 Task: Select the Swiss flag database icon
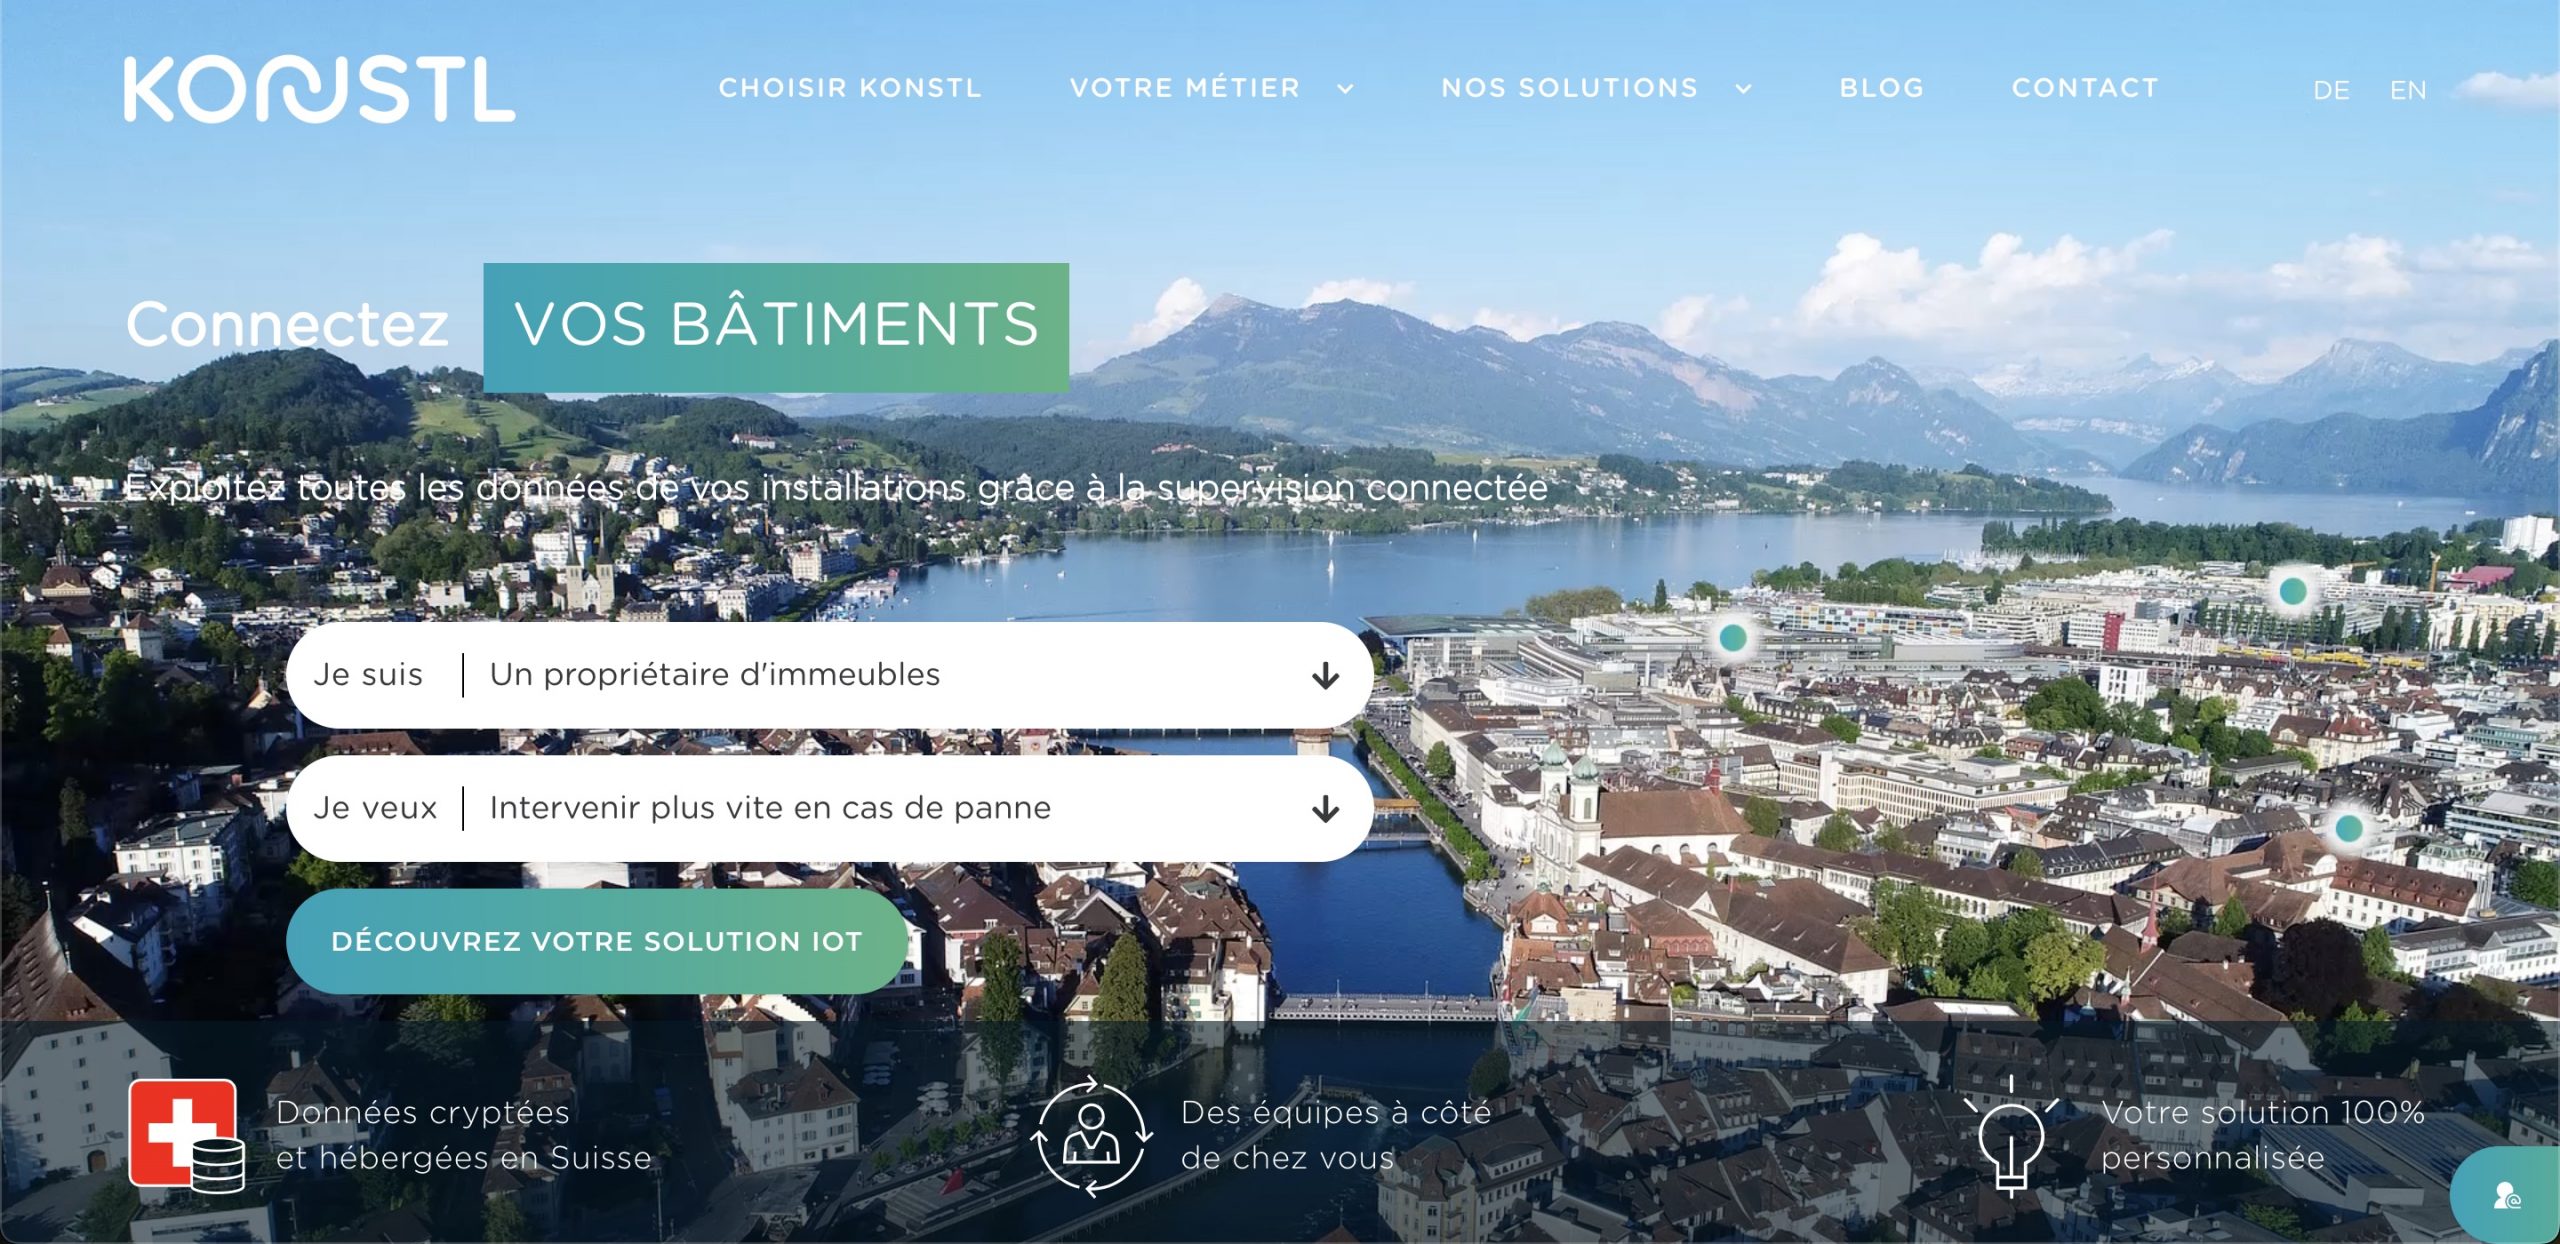tap(187, 1136)
